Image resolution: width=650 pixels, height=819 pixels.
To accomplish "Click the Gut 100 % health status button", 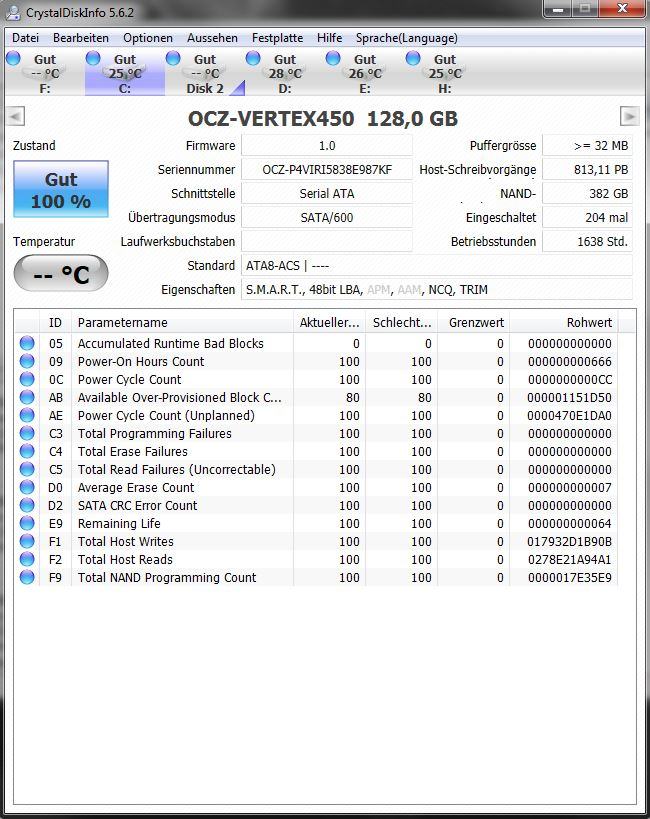I will (x=61, y=189).
